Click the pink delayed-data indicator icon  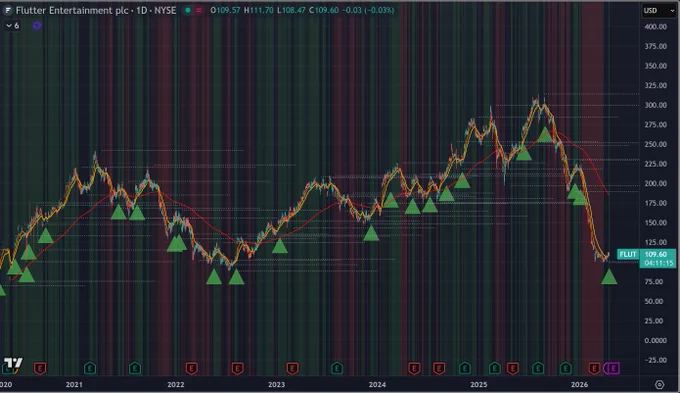tap(199, 10)
